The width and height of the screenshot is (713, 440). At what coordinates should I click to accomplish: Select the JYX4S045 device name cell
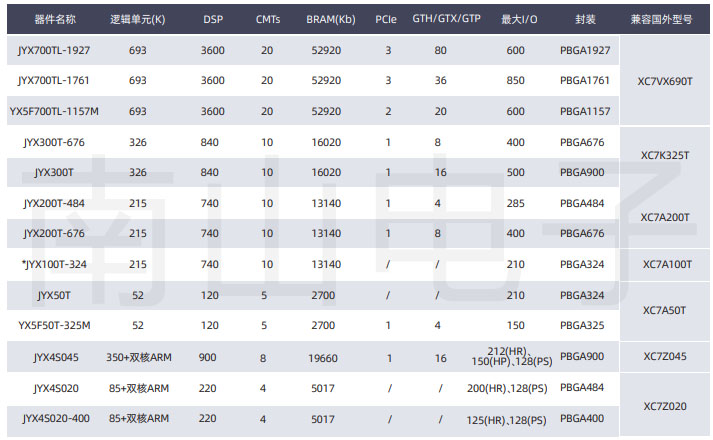[x=56, y=357]
